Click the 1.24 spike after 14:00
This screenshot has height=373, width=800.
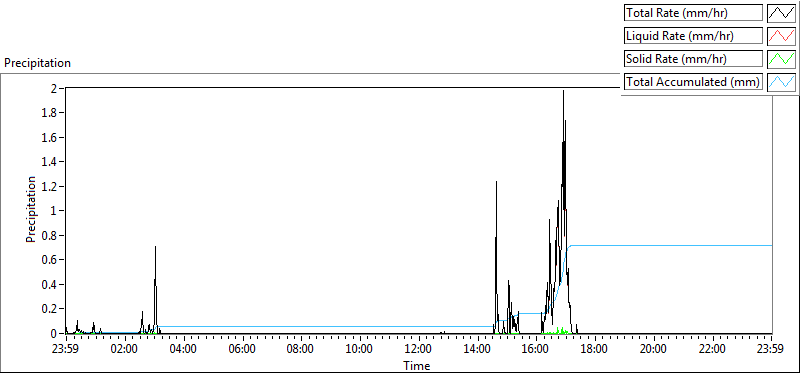coord(496,183)
